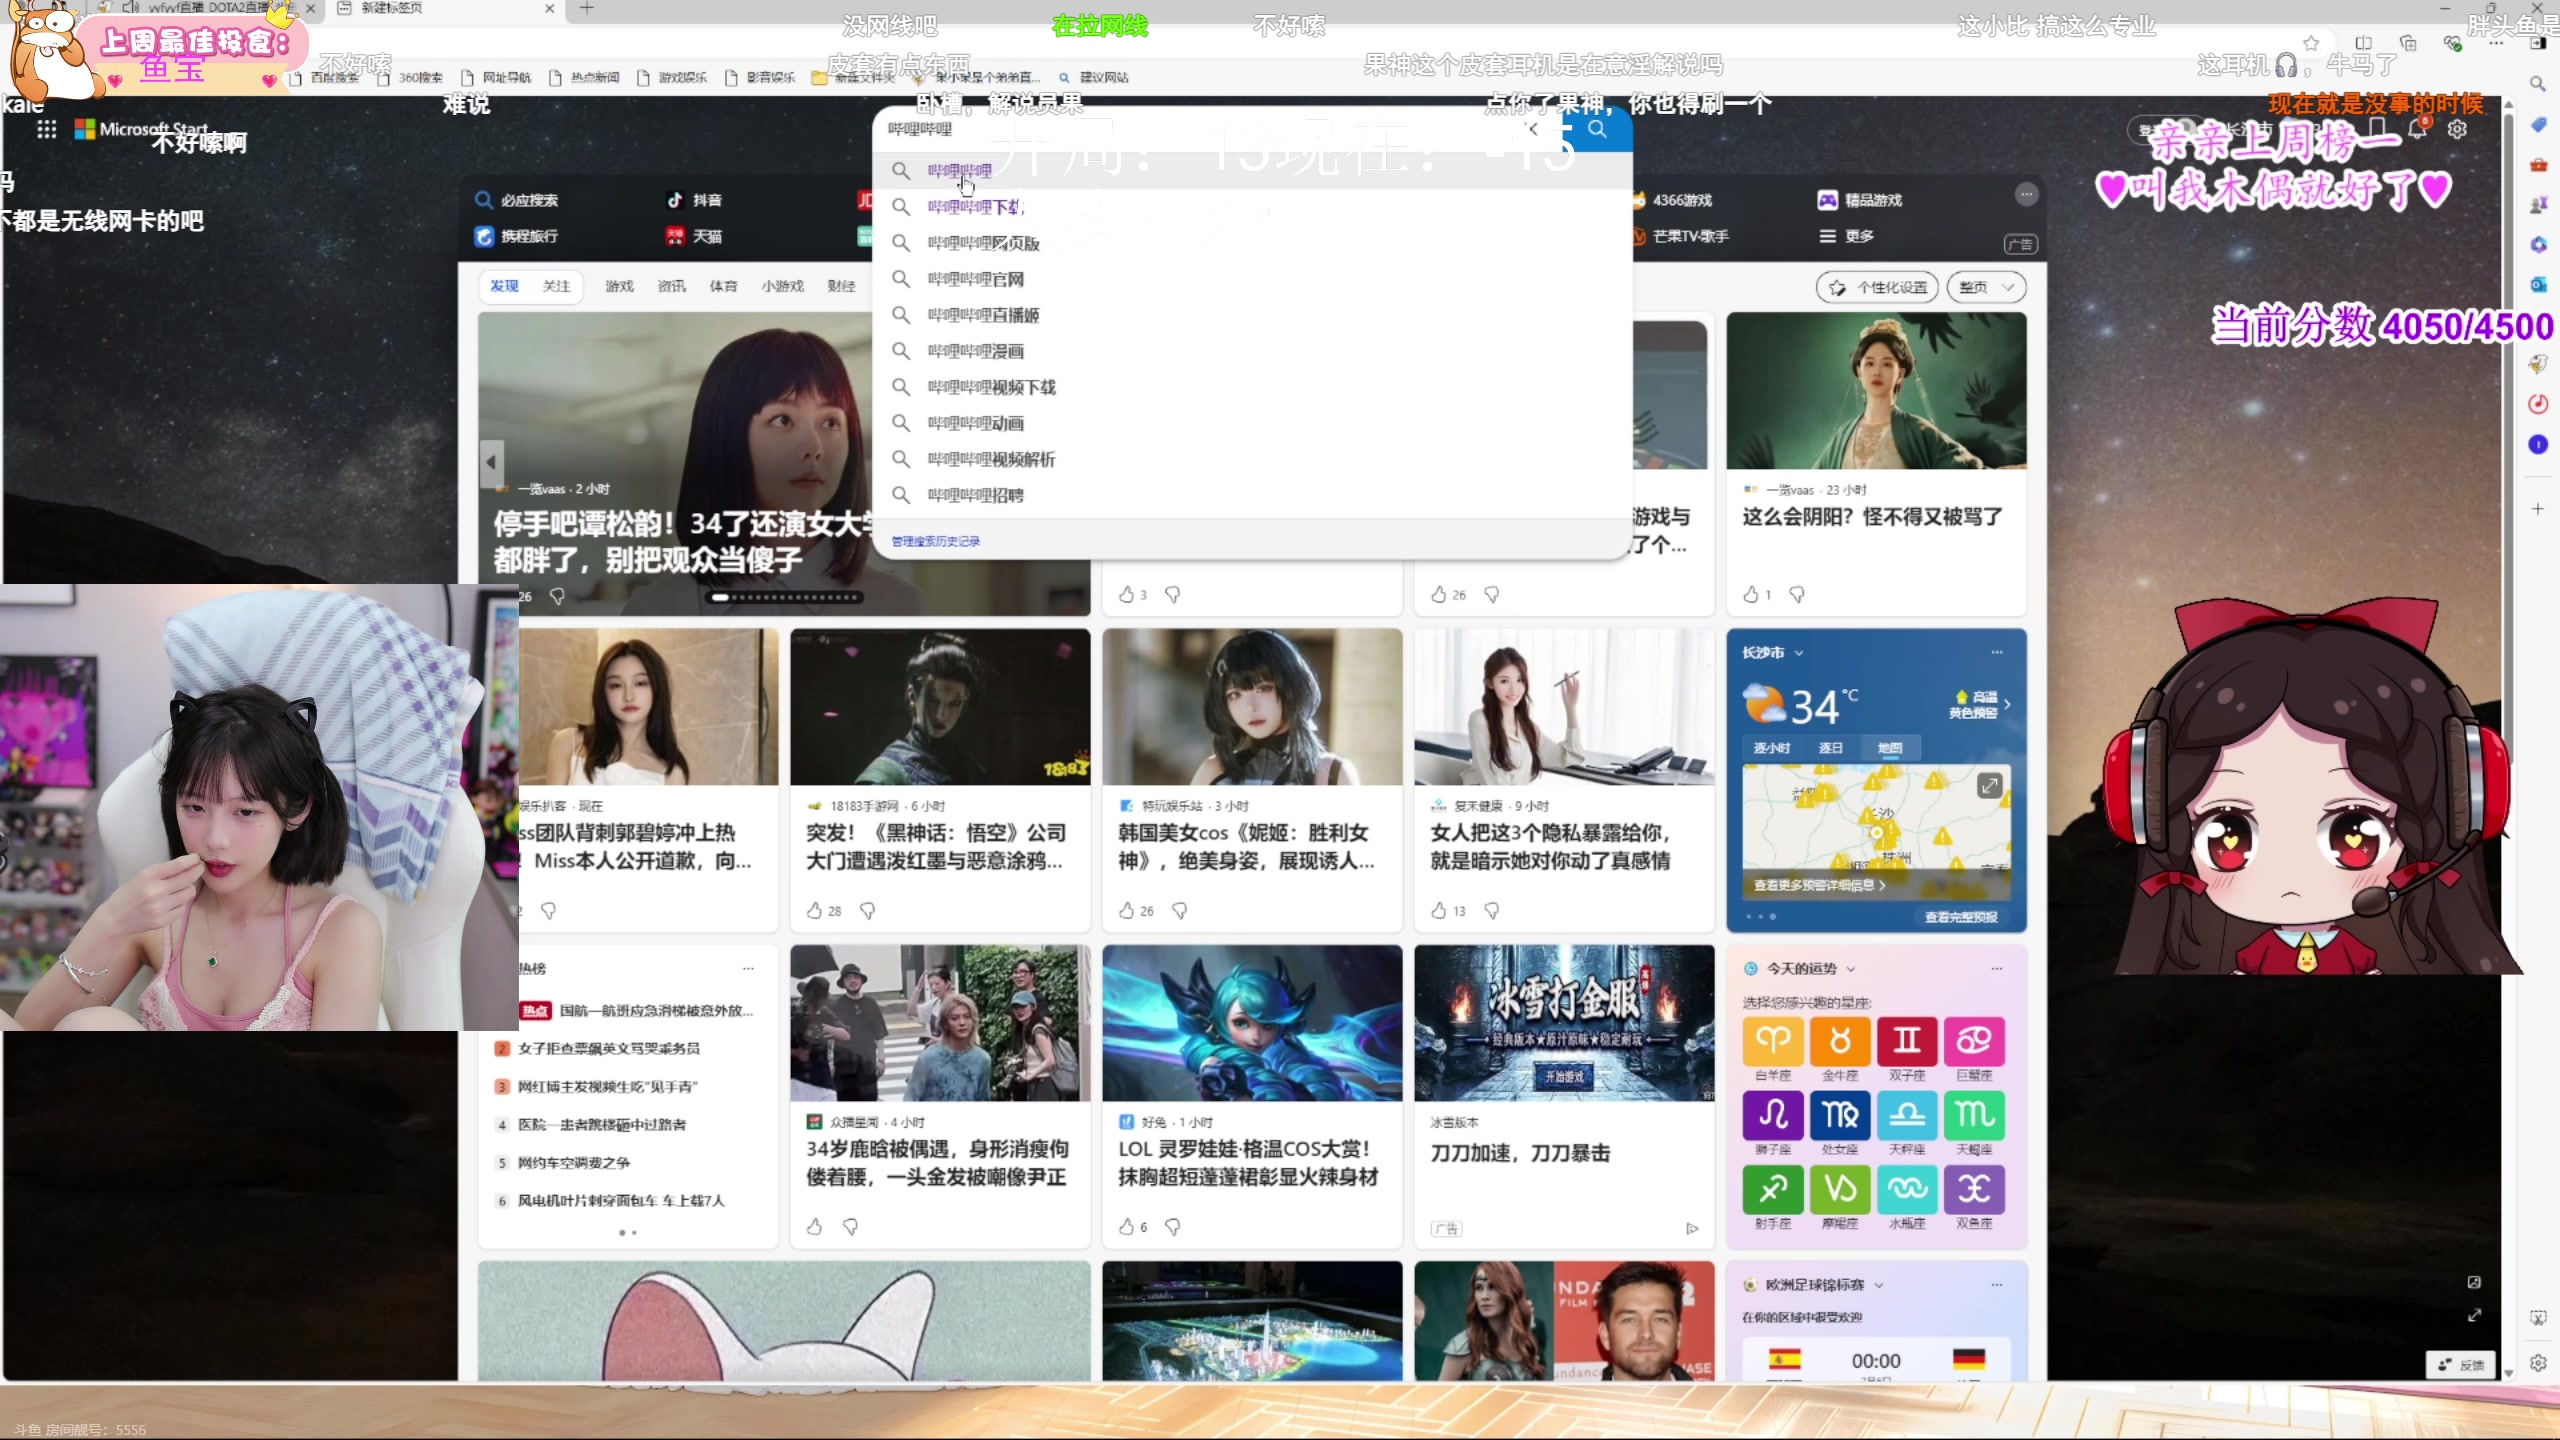The image size is (2560, 1440).
Task: Go to previous headline carousel slide
Action: pyautogui.click(x=490, y=462)
